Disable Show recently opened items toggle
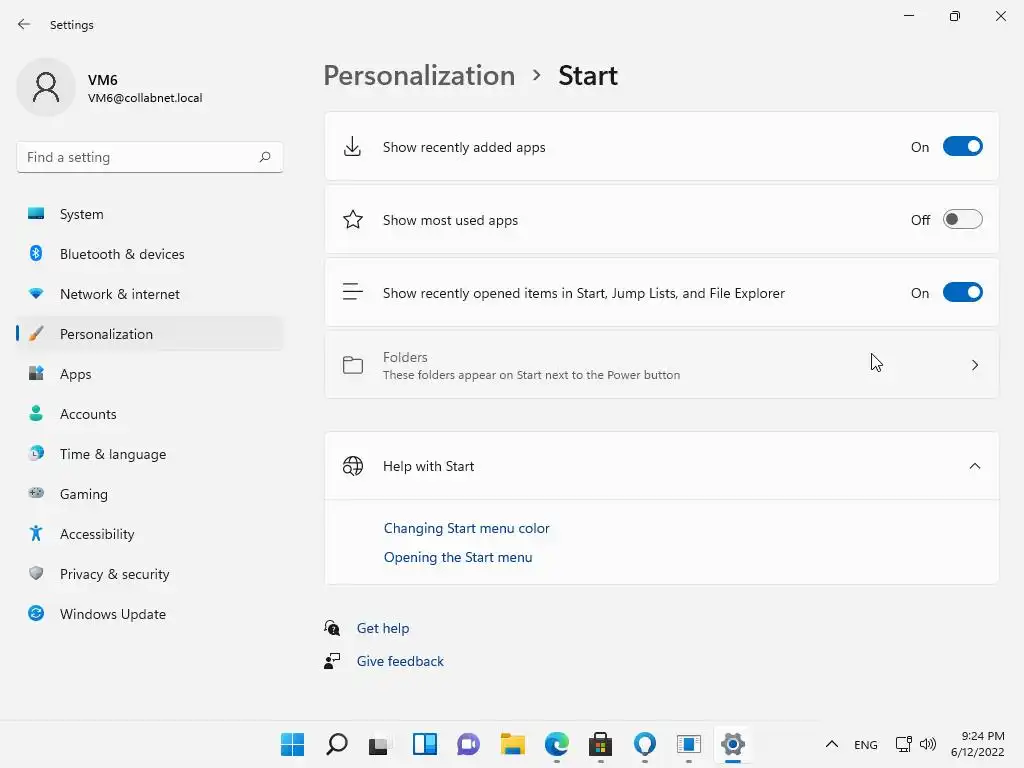This screenshot has height=768, width=1024. pyautogui.click(x=962, y=293)
